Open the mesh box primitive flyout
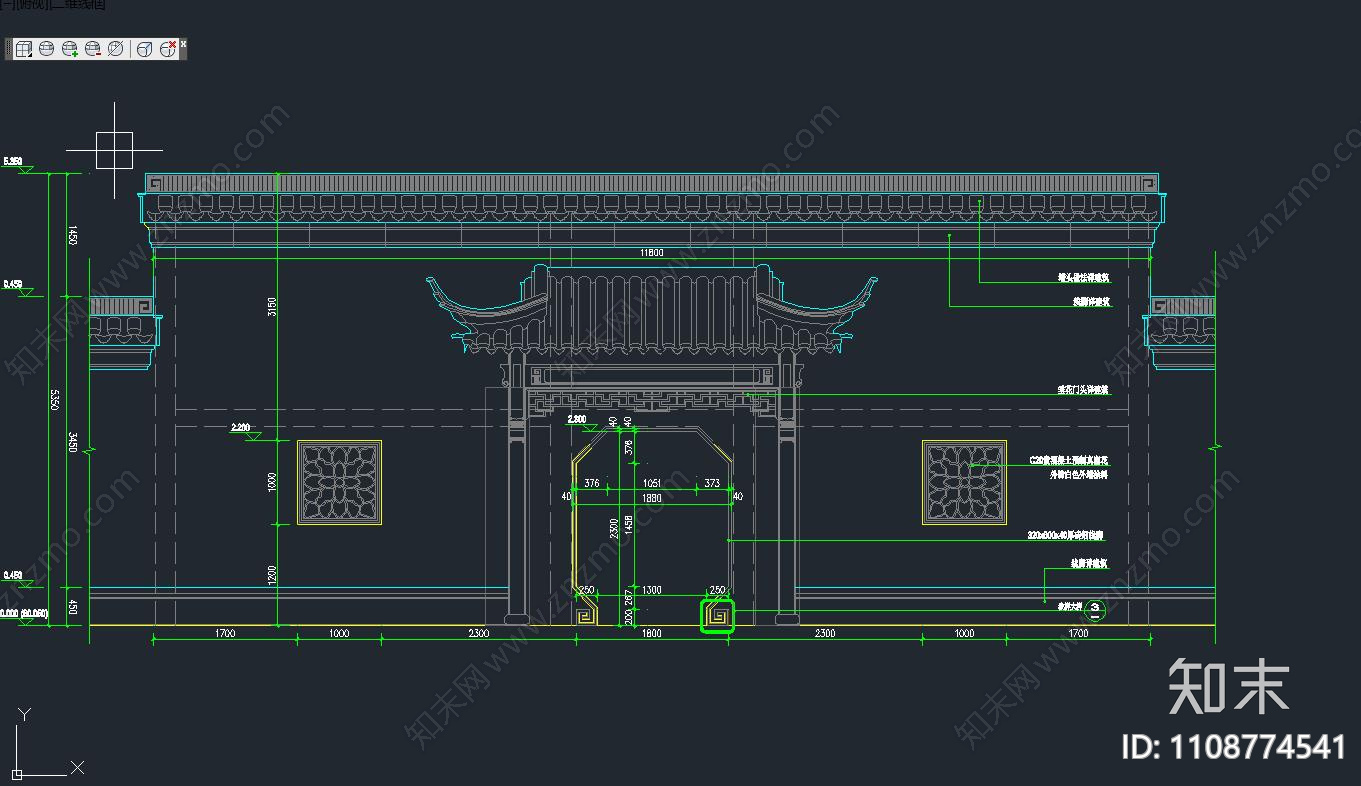 [x=24, y=49]
